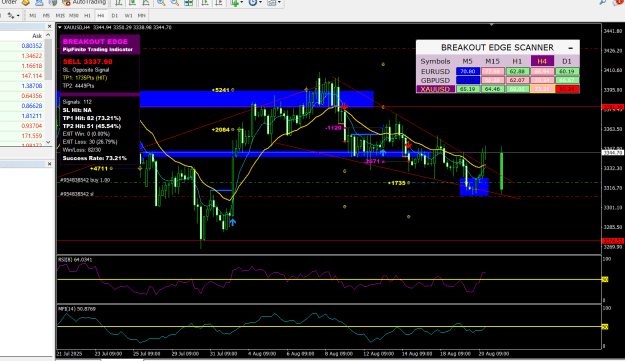Click the templates icon
The image size is (625, 361).
(271, 2)
